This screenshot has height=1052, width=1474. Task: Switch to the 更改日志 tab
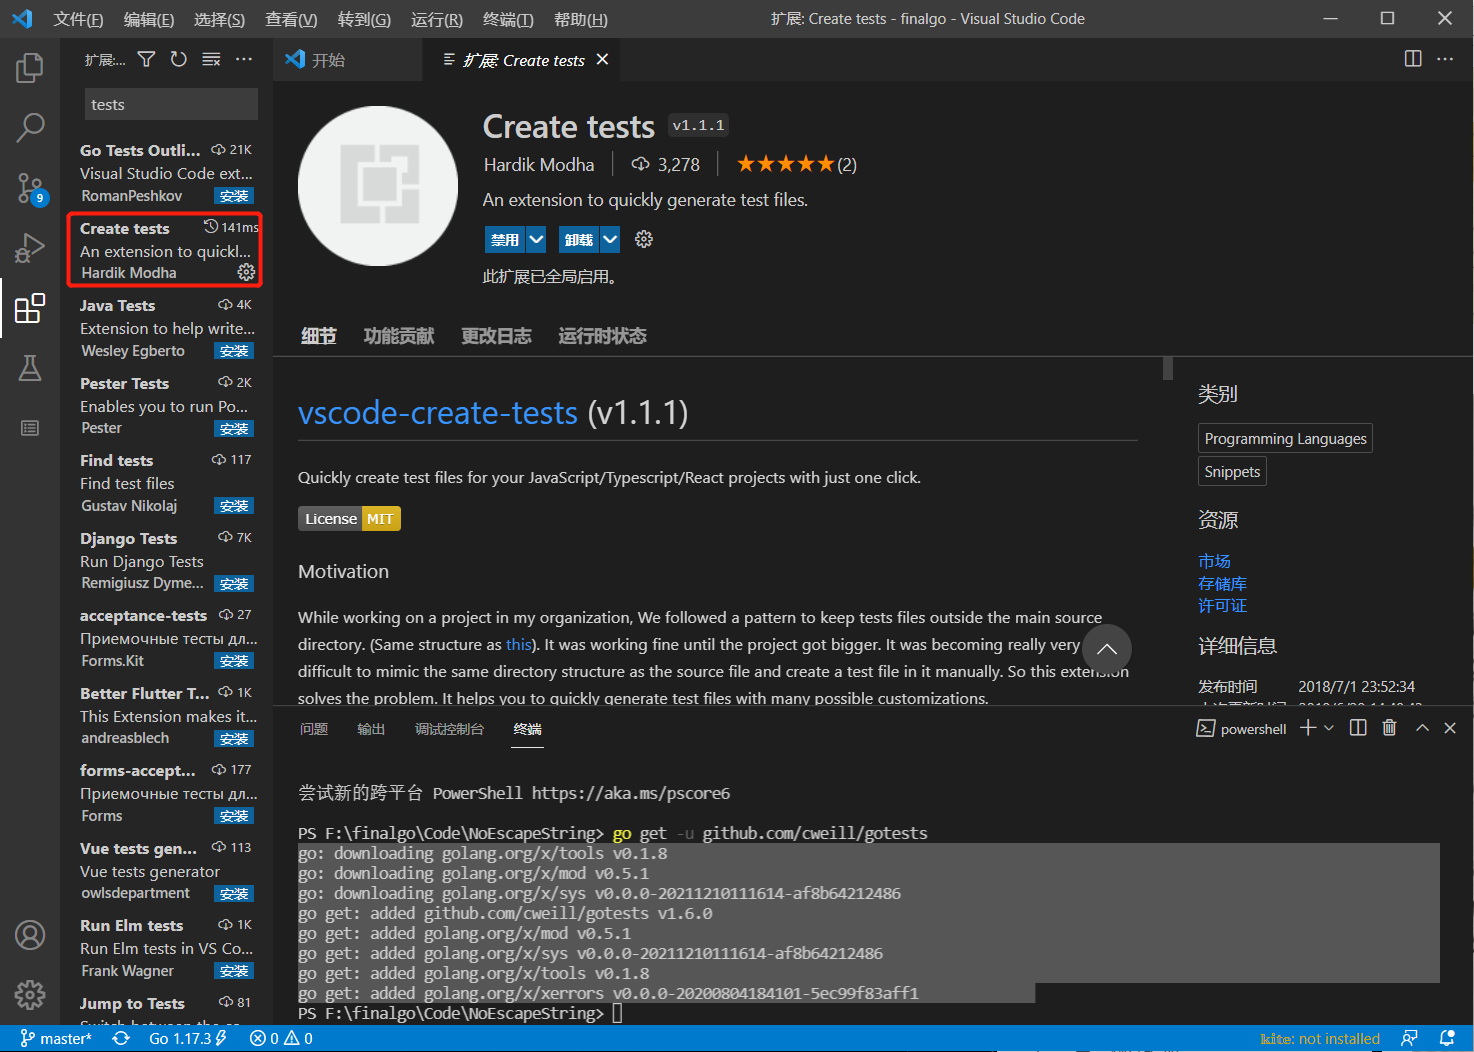496,336
